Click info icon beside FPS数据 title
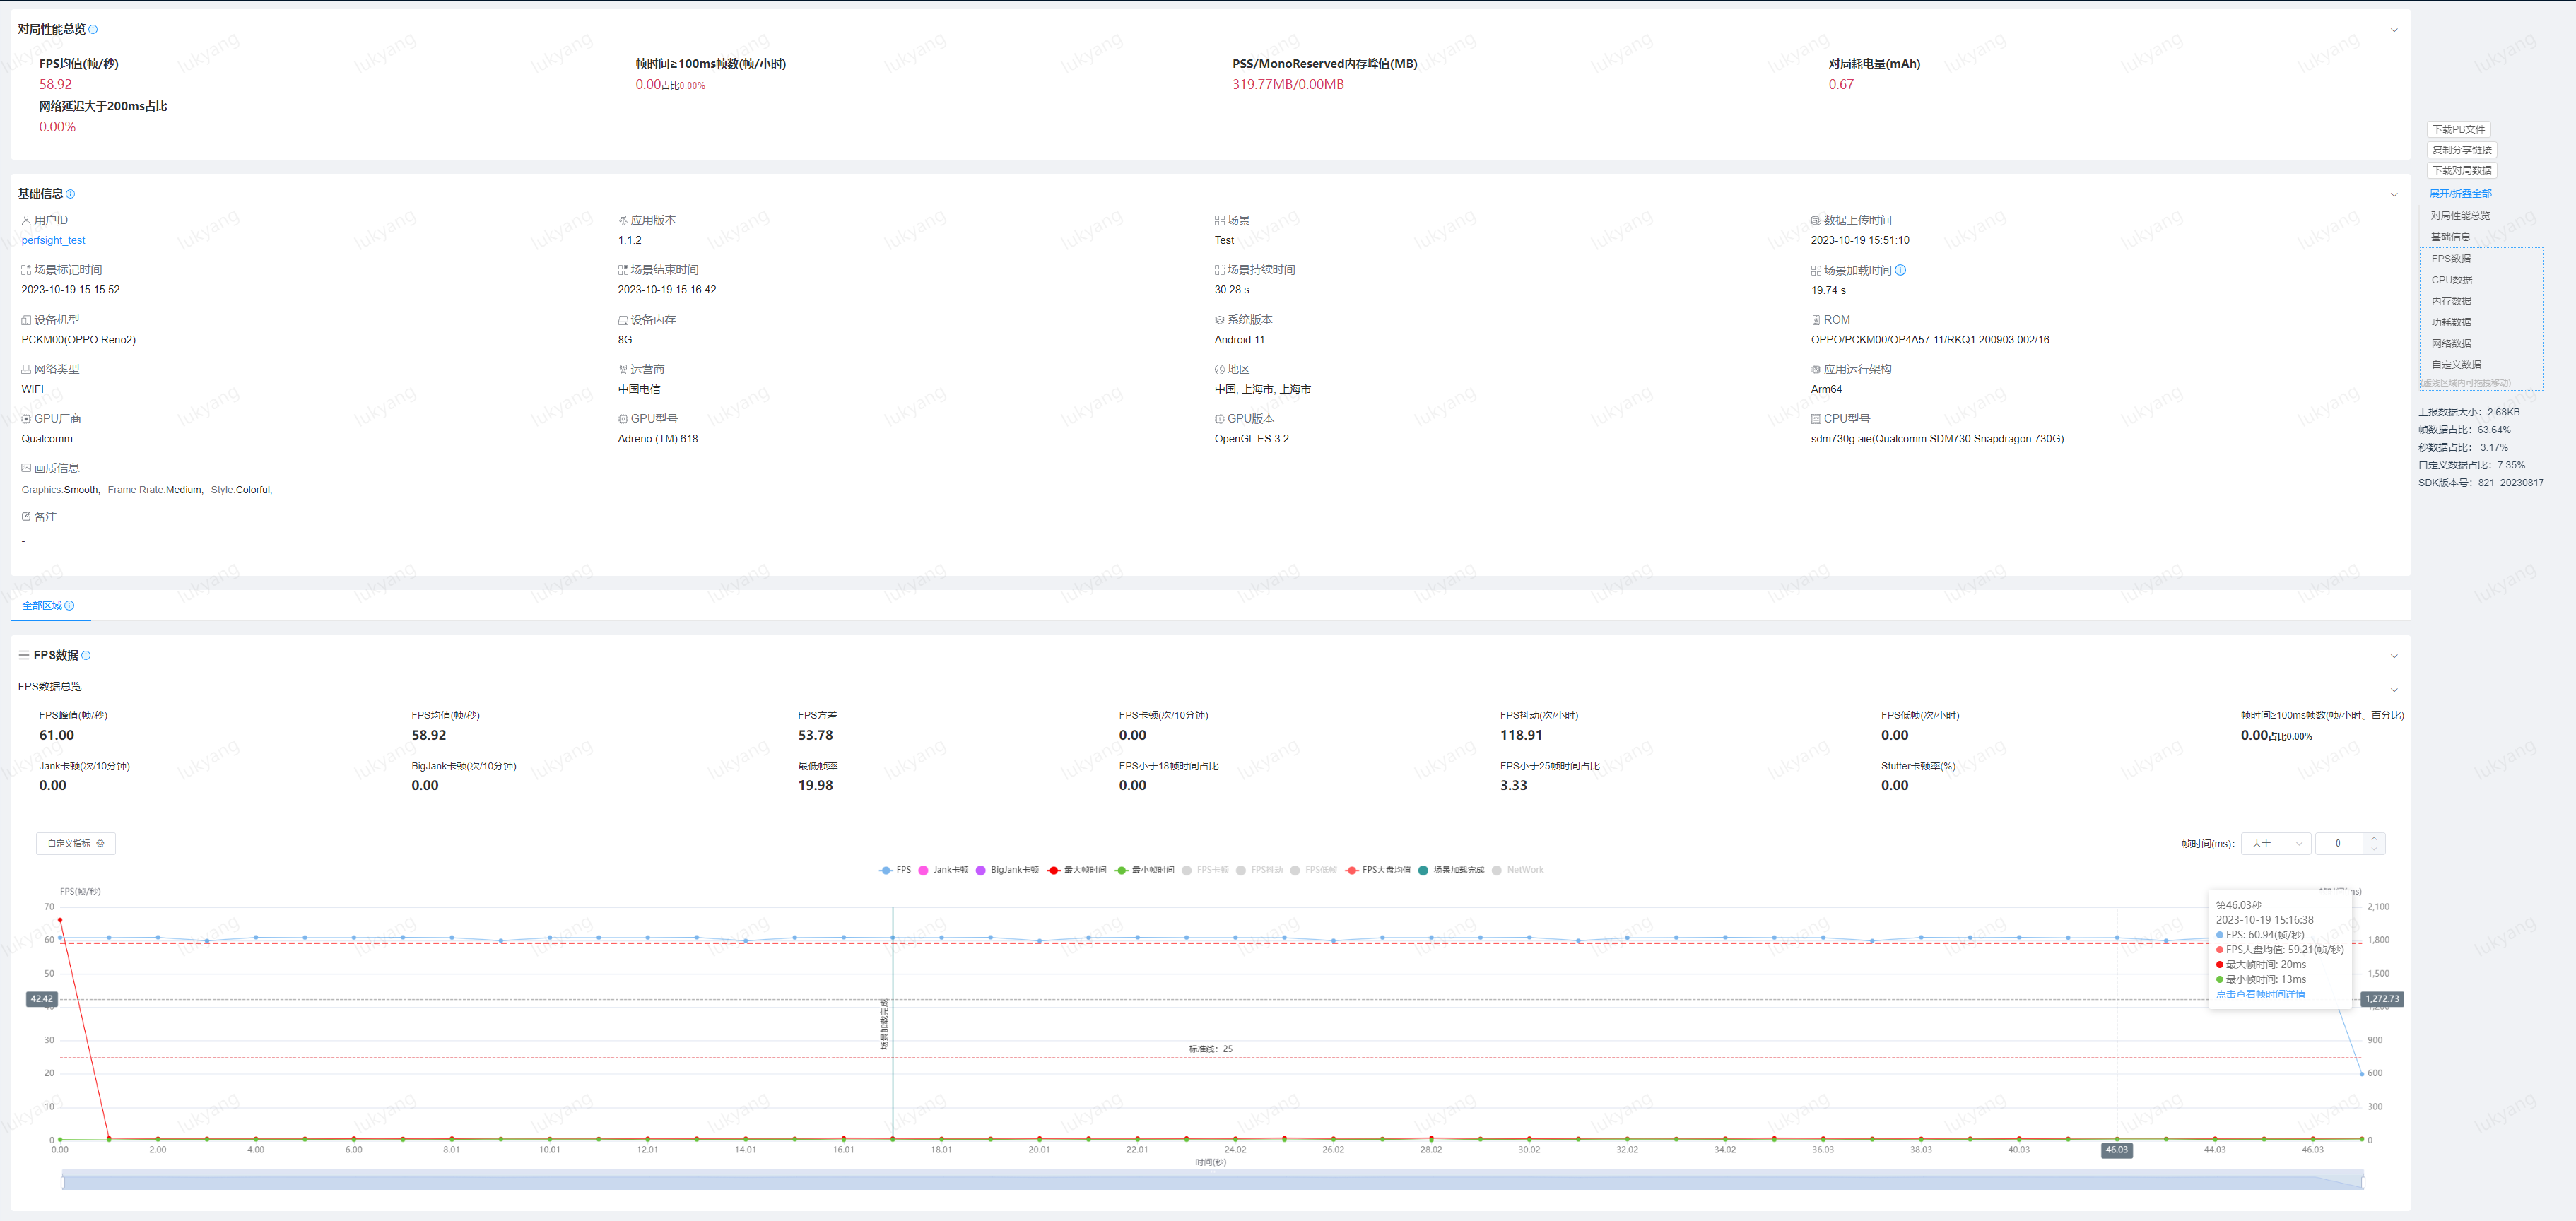 (86, 656)
